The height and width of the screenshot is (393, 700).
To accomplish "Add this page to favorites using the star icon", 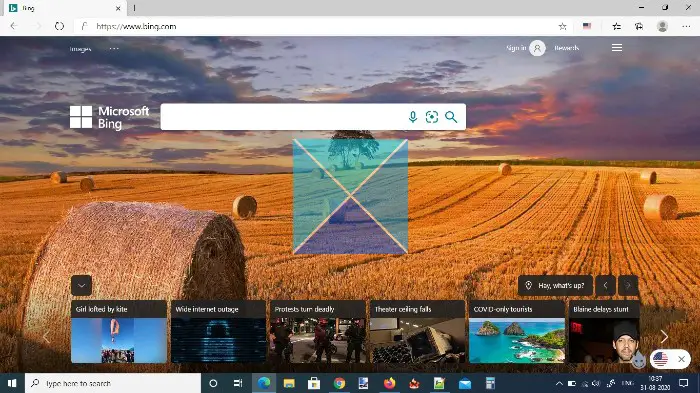I will [x=562, y=26].
